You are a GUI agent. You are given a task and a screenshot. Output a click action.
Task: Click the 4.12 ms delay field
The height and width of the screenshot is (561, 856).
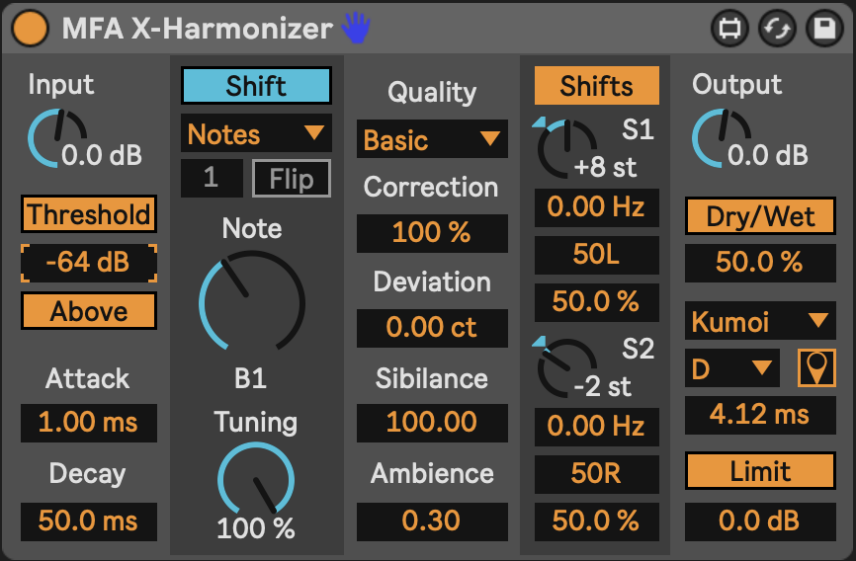coord(760,415)
